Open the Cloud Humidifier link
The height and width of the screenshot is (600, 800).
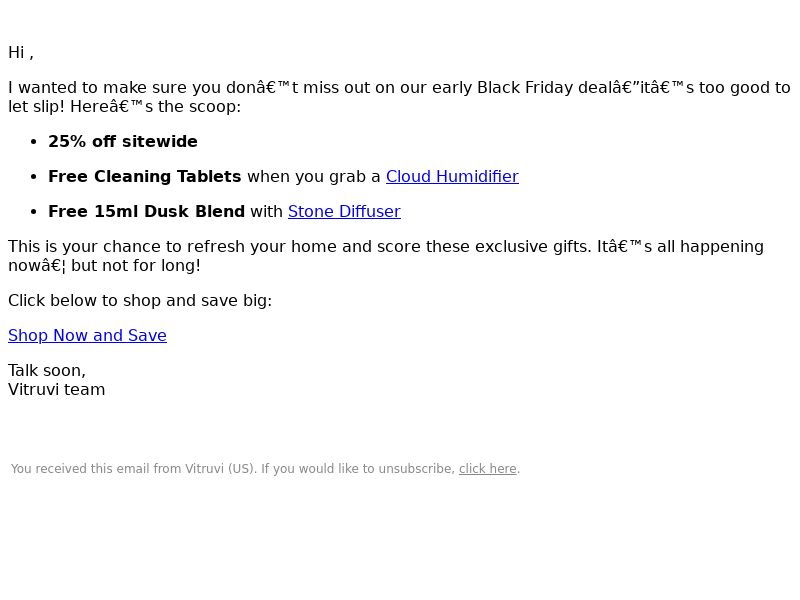tap(452, 177)
